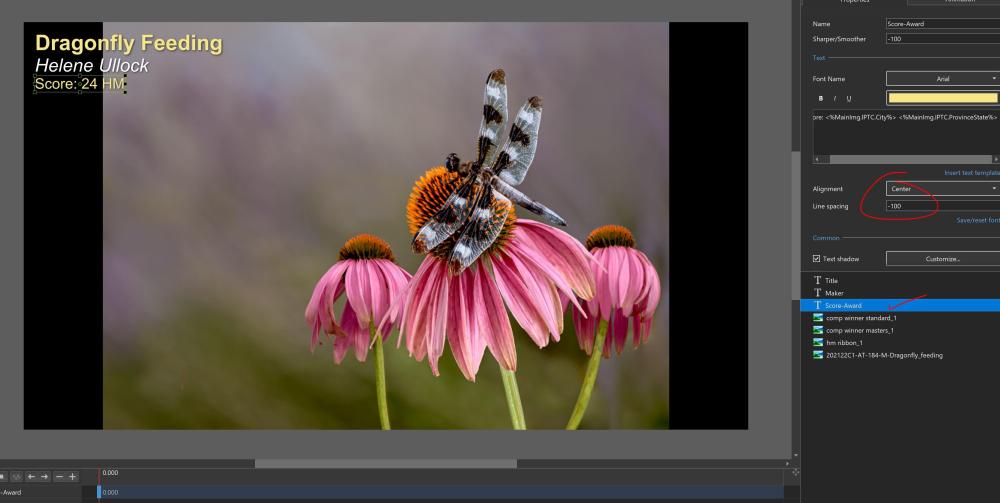1000x503 pixels.
Task: Disable the Text shadow checkbox
Action: (x=817, y=259)
